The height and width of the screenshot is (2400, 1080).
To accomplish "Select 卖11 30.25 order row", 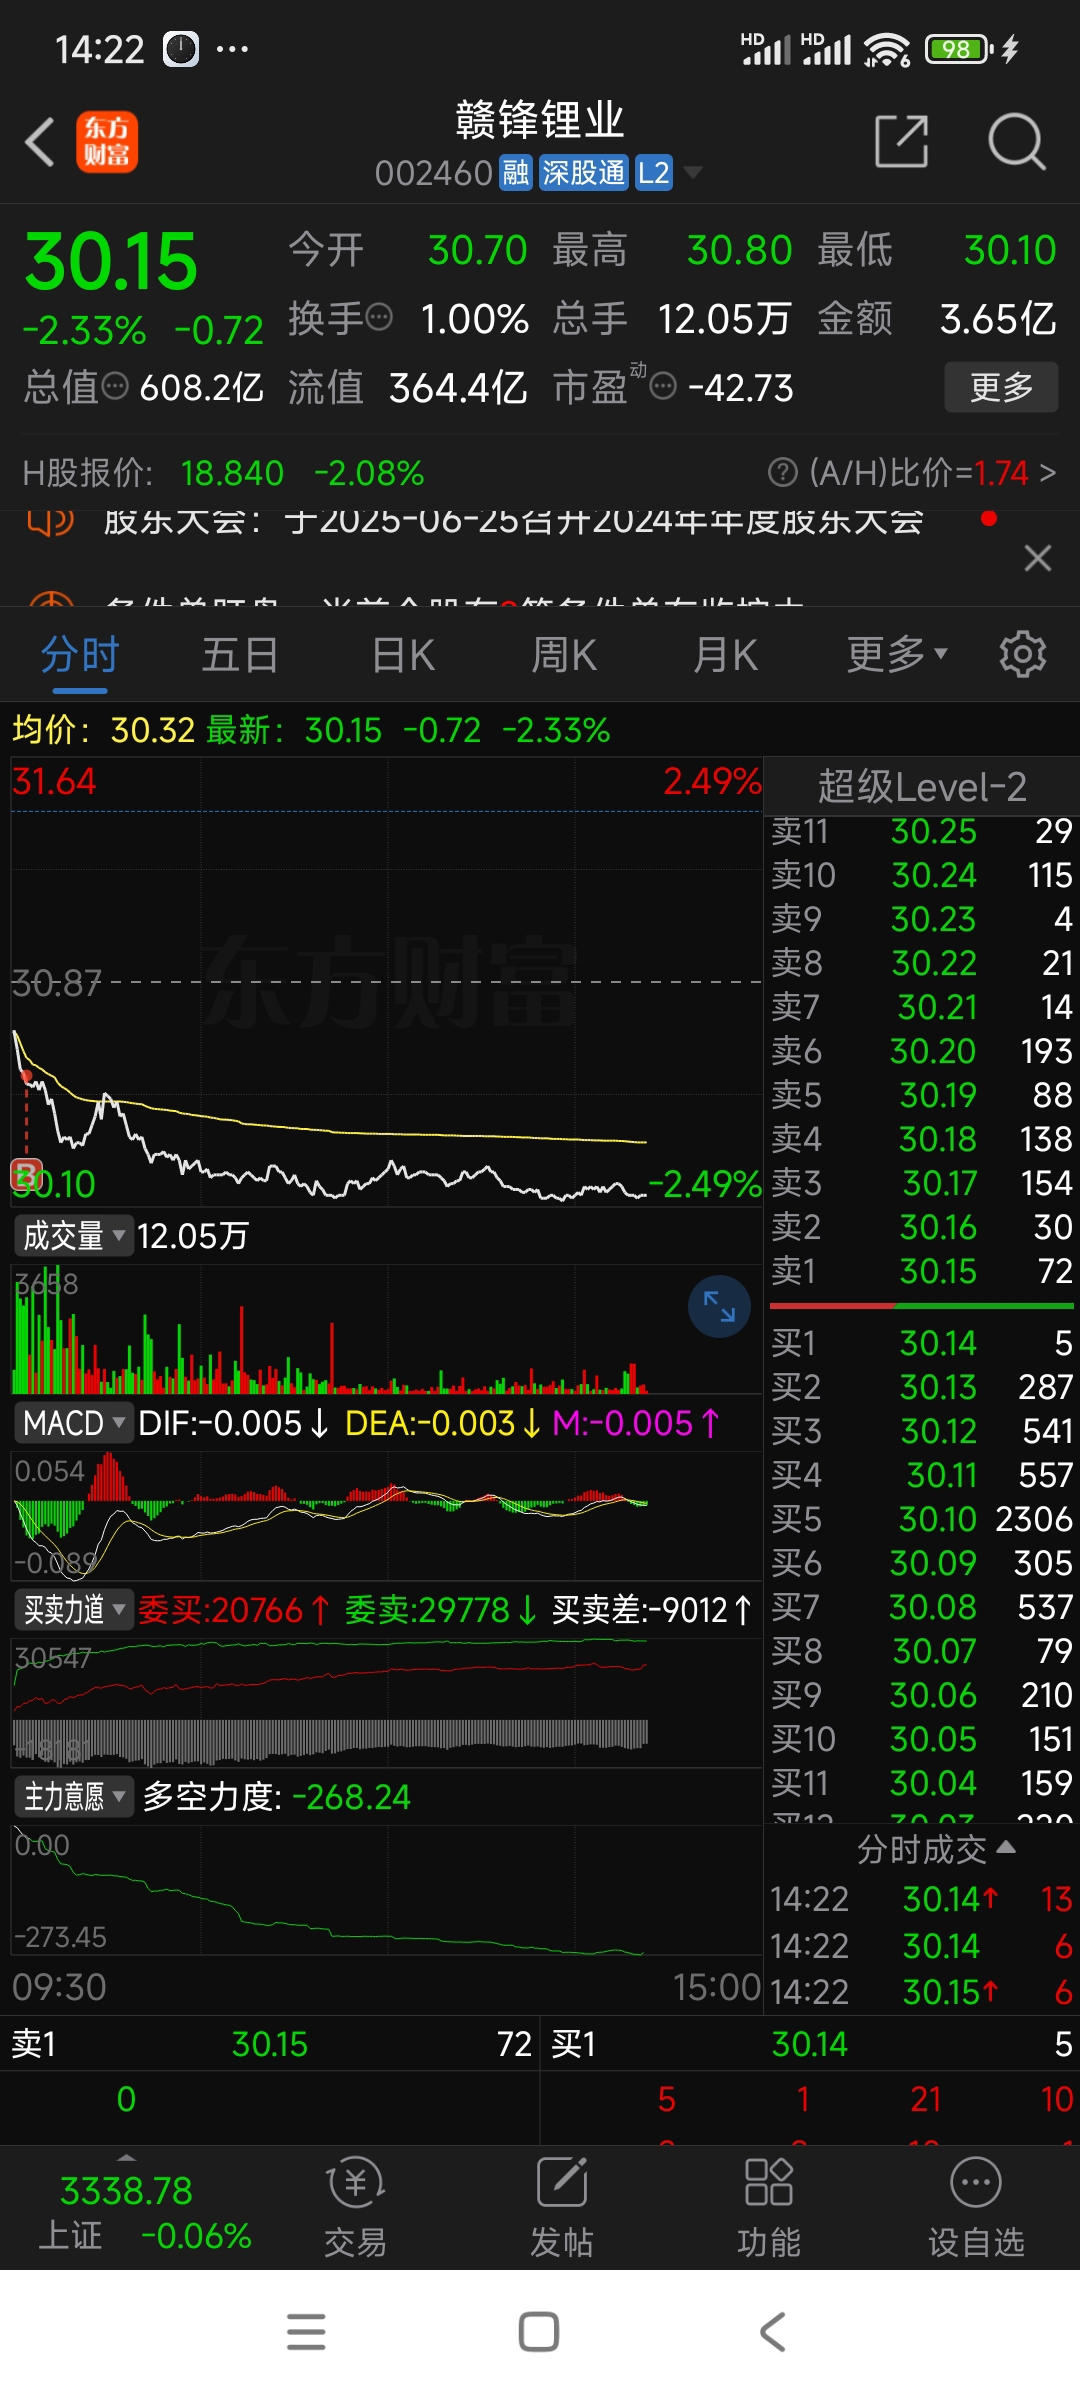I will [x=922, y=831].
